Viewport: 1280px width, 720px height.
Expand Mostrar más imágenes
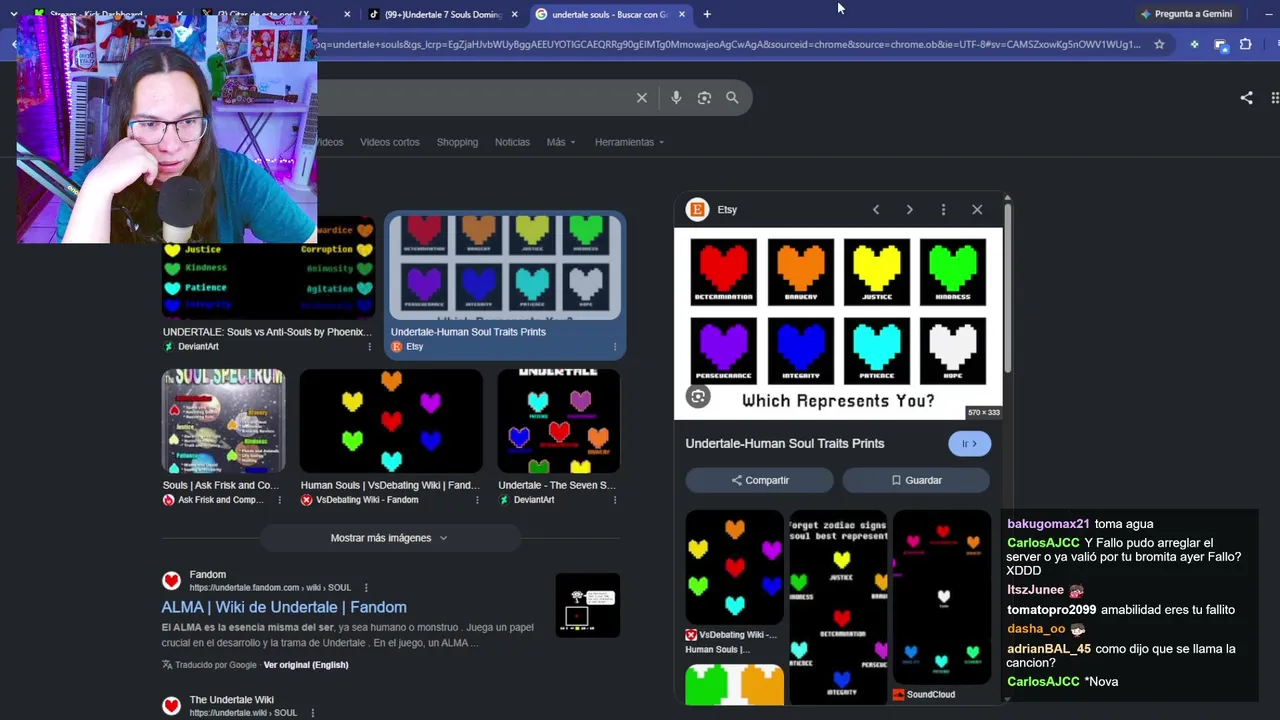(x=389, y=538)
